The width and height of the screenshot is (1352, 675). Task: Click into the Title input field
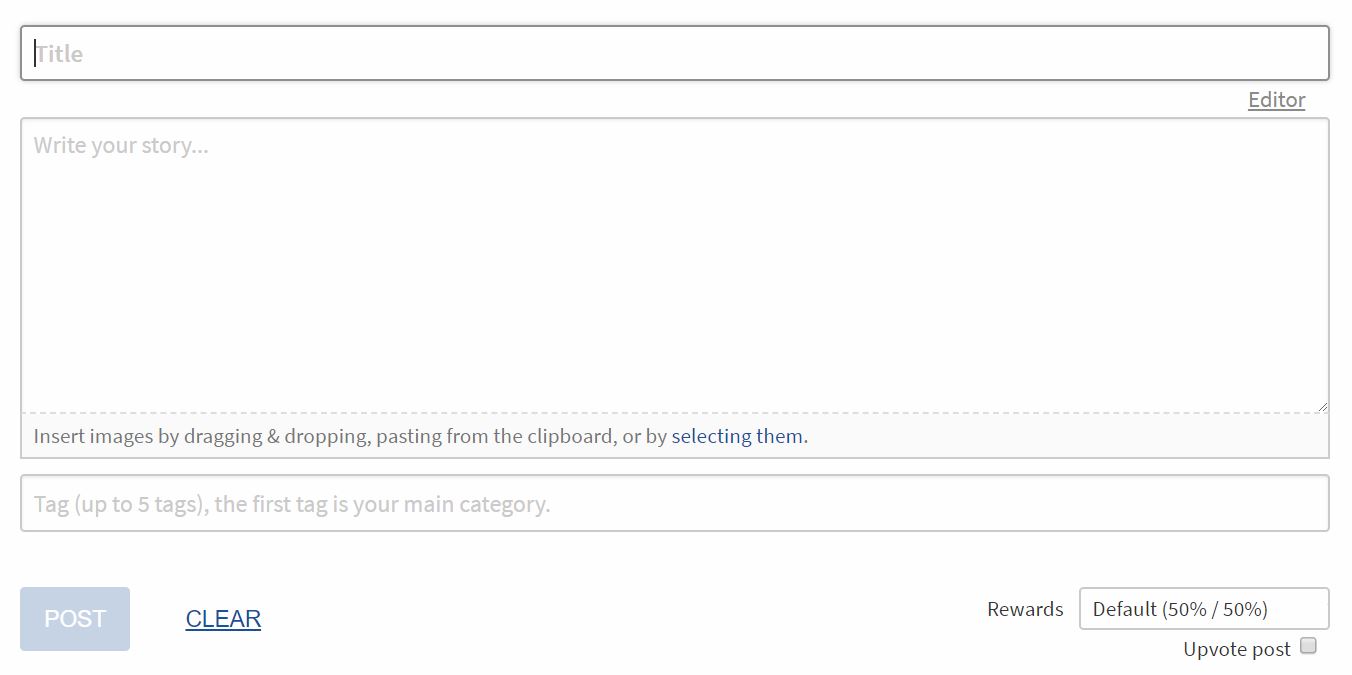click(x=675, y=53)
